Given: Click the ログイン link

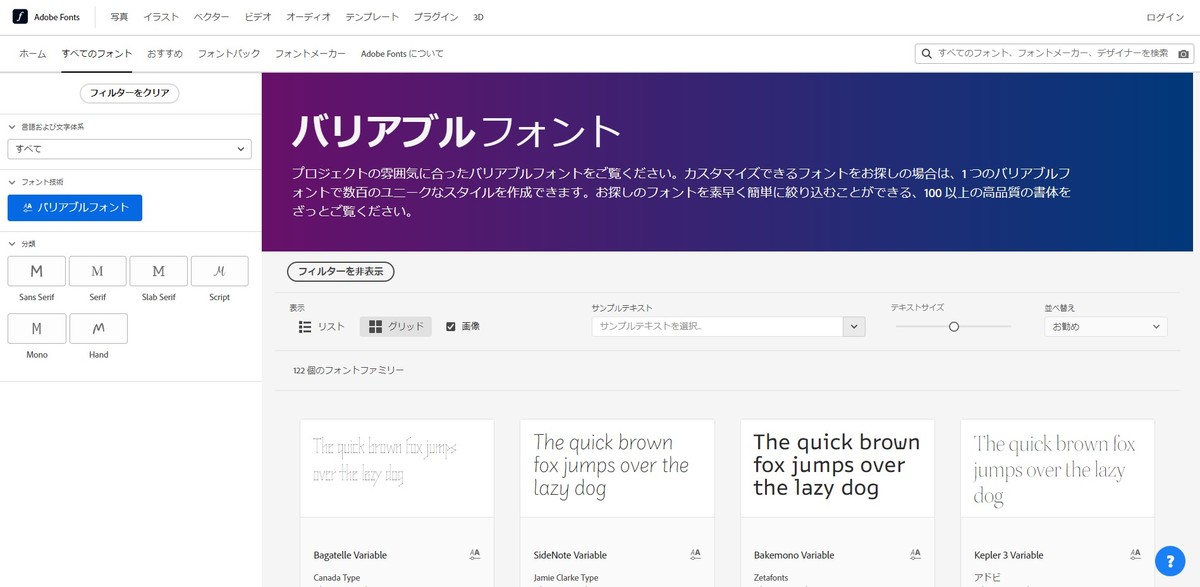Looking at the screenshot, I should tap(1165, 17).
